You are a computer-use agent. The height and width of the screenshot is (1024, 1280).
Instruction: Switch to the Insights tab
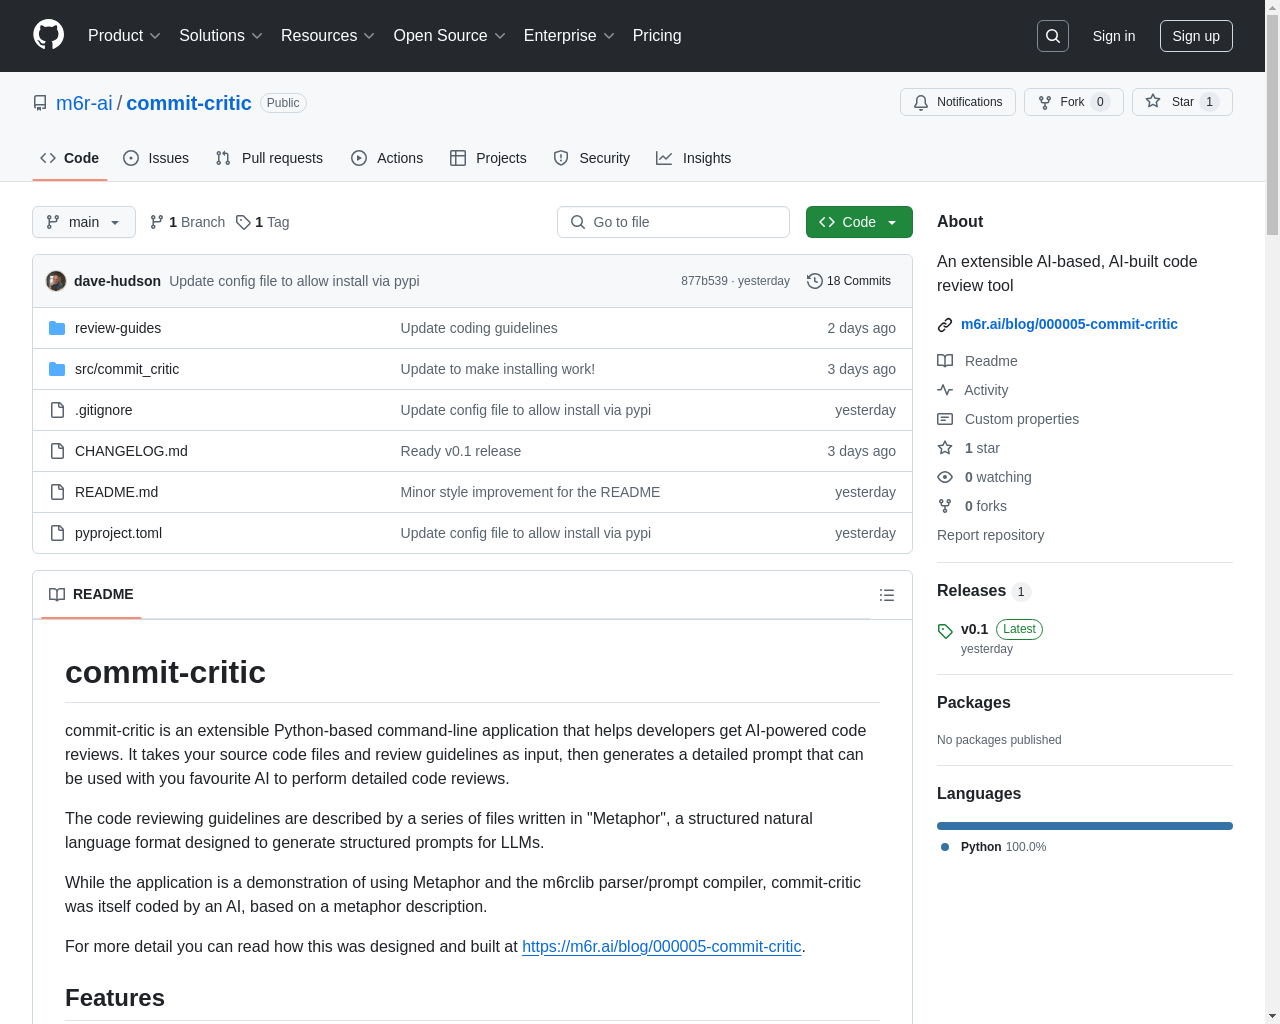694,158
